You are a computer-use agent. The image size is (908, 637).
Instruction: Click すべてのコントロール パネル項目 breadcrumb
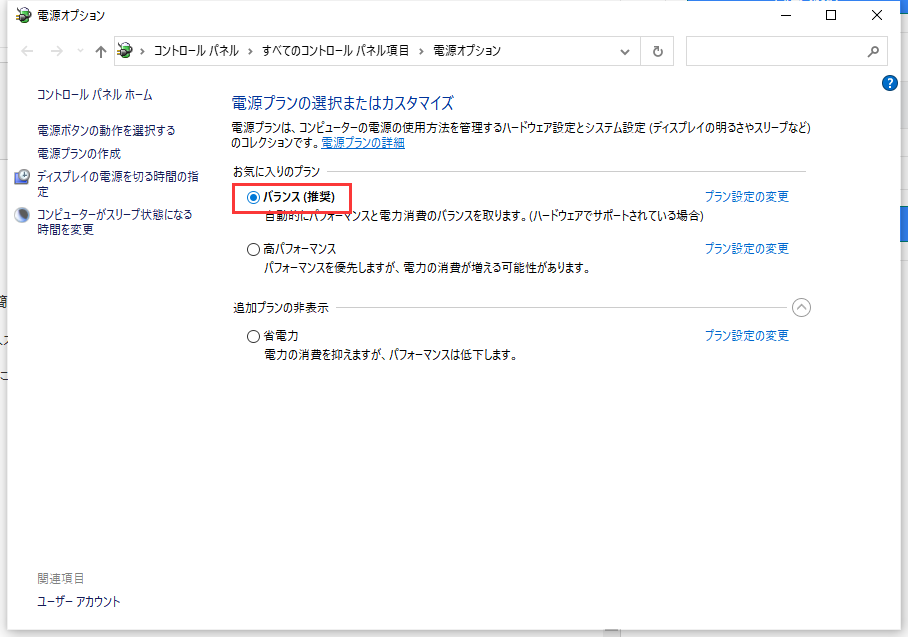(x=335, y=51)
